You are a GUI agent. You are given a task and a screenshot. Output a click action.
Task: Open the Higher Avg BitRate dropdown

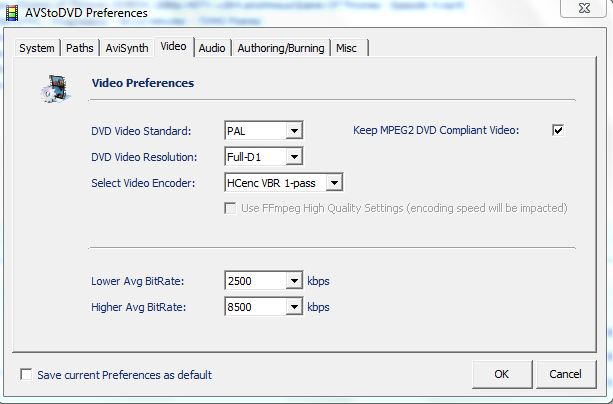294,307
